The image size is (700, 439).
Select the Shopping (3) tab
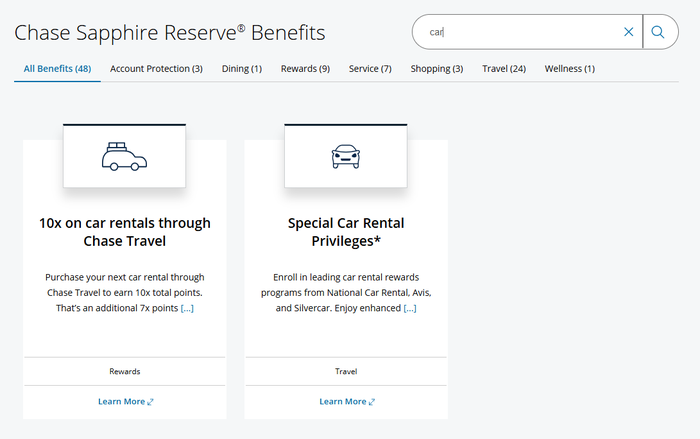[437, 69]
